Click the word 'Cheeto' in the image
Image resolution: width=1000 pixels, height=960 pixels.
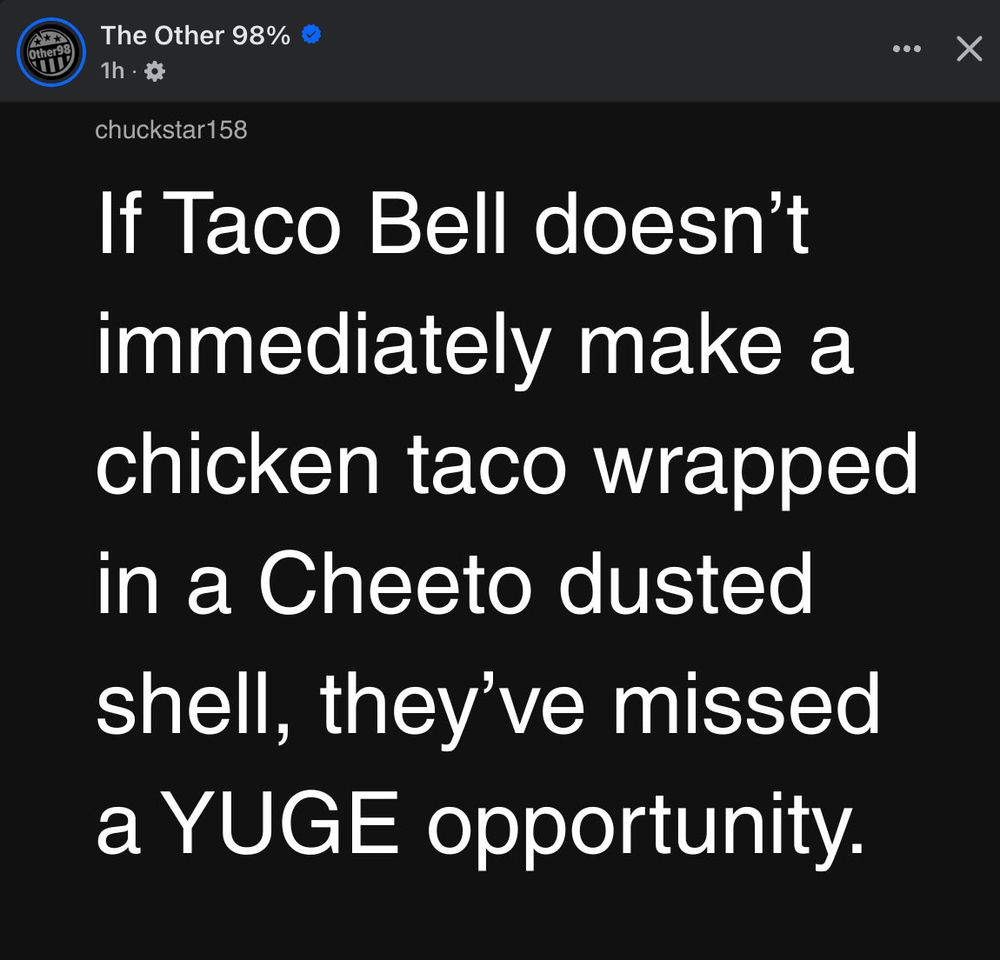click(395, 583)
